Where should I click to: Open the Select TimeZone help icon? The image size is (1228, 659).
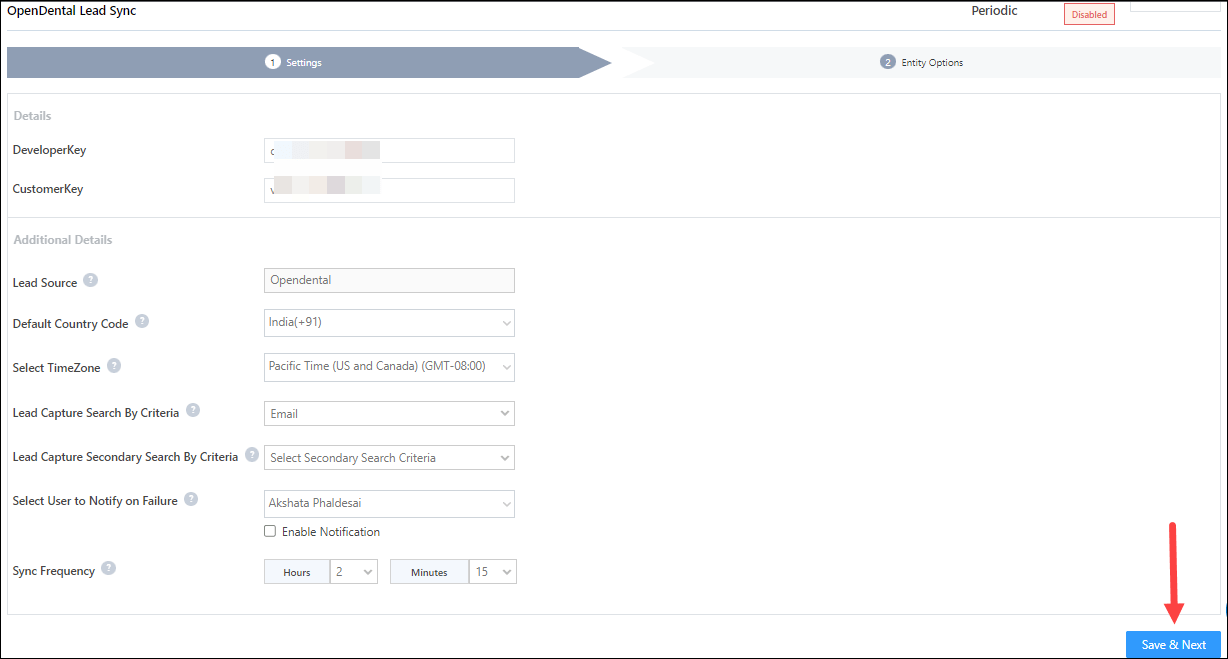click(114, 365)
